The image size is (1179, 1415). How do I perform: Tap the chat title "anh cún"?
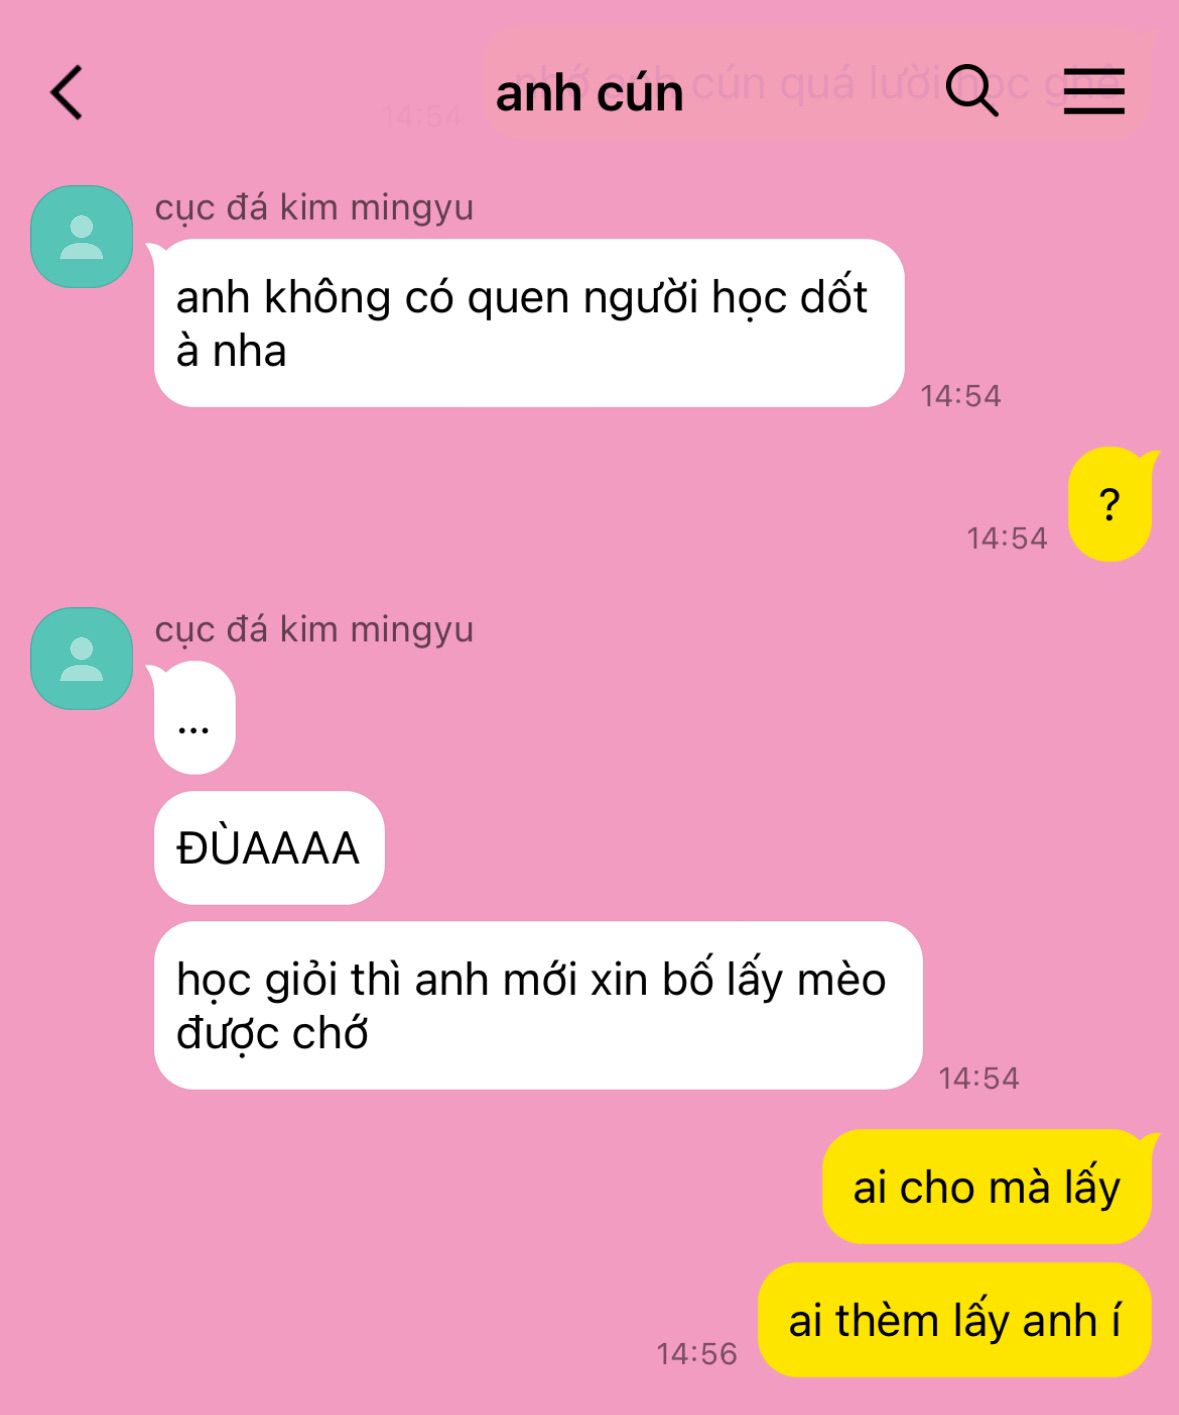589,93
